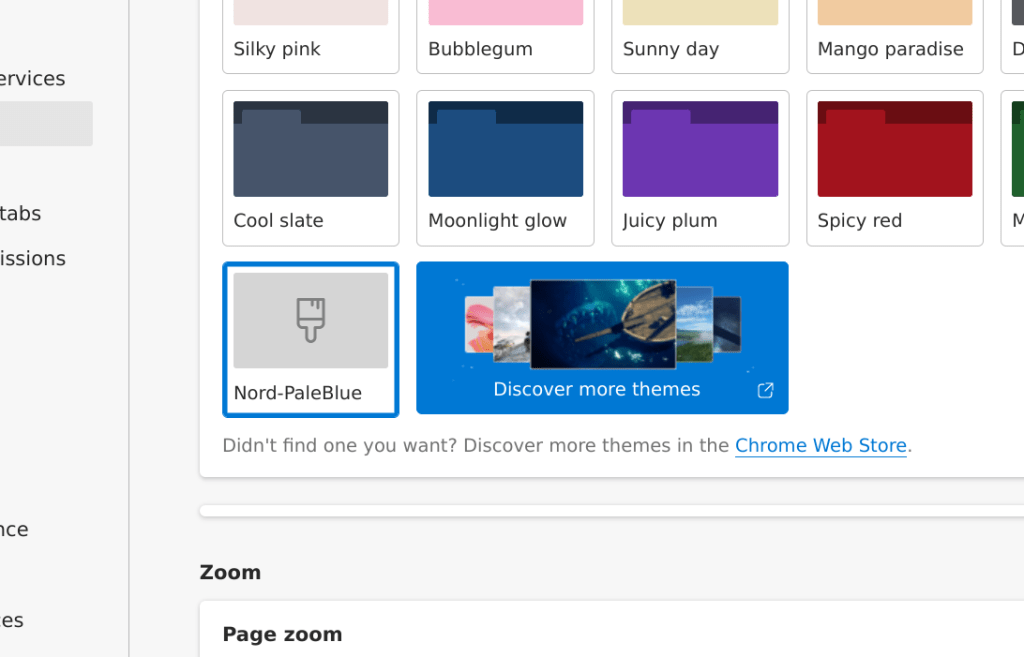The image size is (1024, 657).
Task: Open sidebar item ending in "tabs"
Action: [x=21, y=213]
